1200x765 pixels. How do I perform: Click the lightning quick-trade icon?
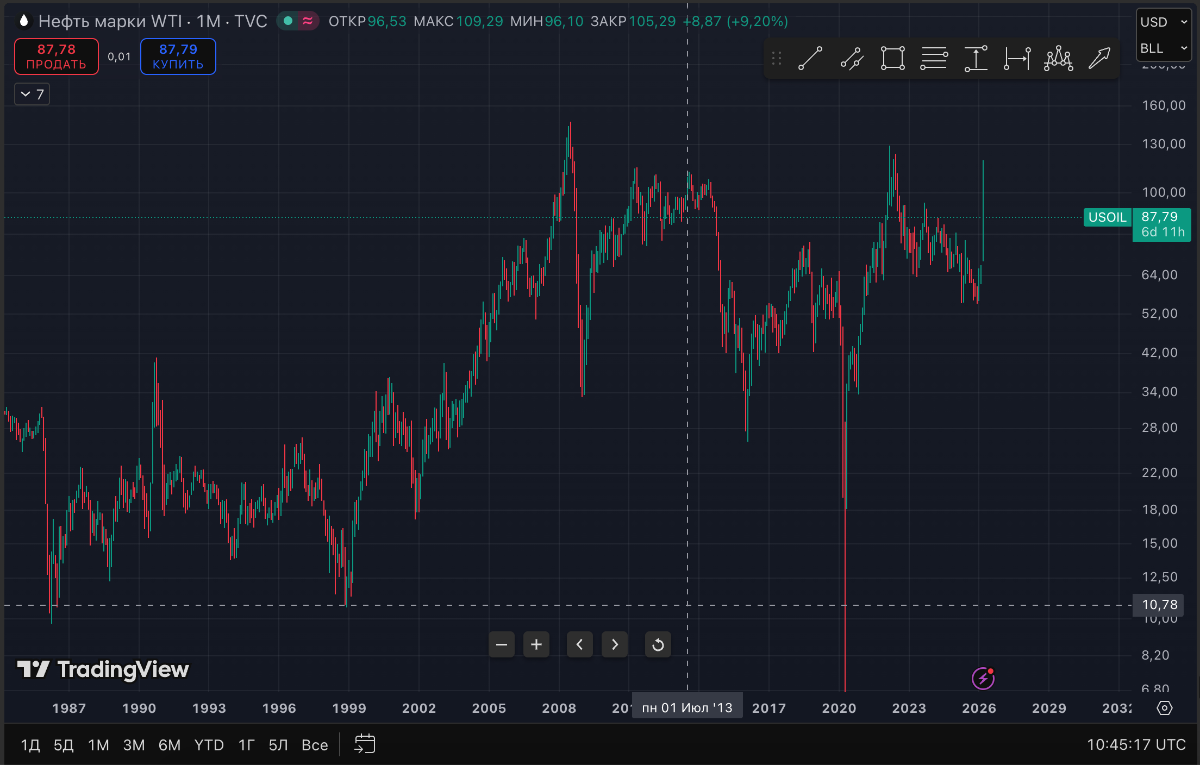982,679
